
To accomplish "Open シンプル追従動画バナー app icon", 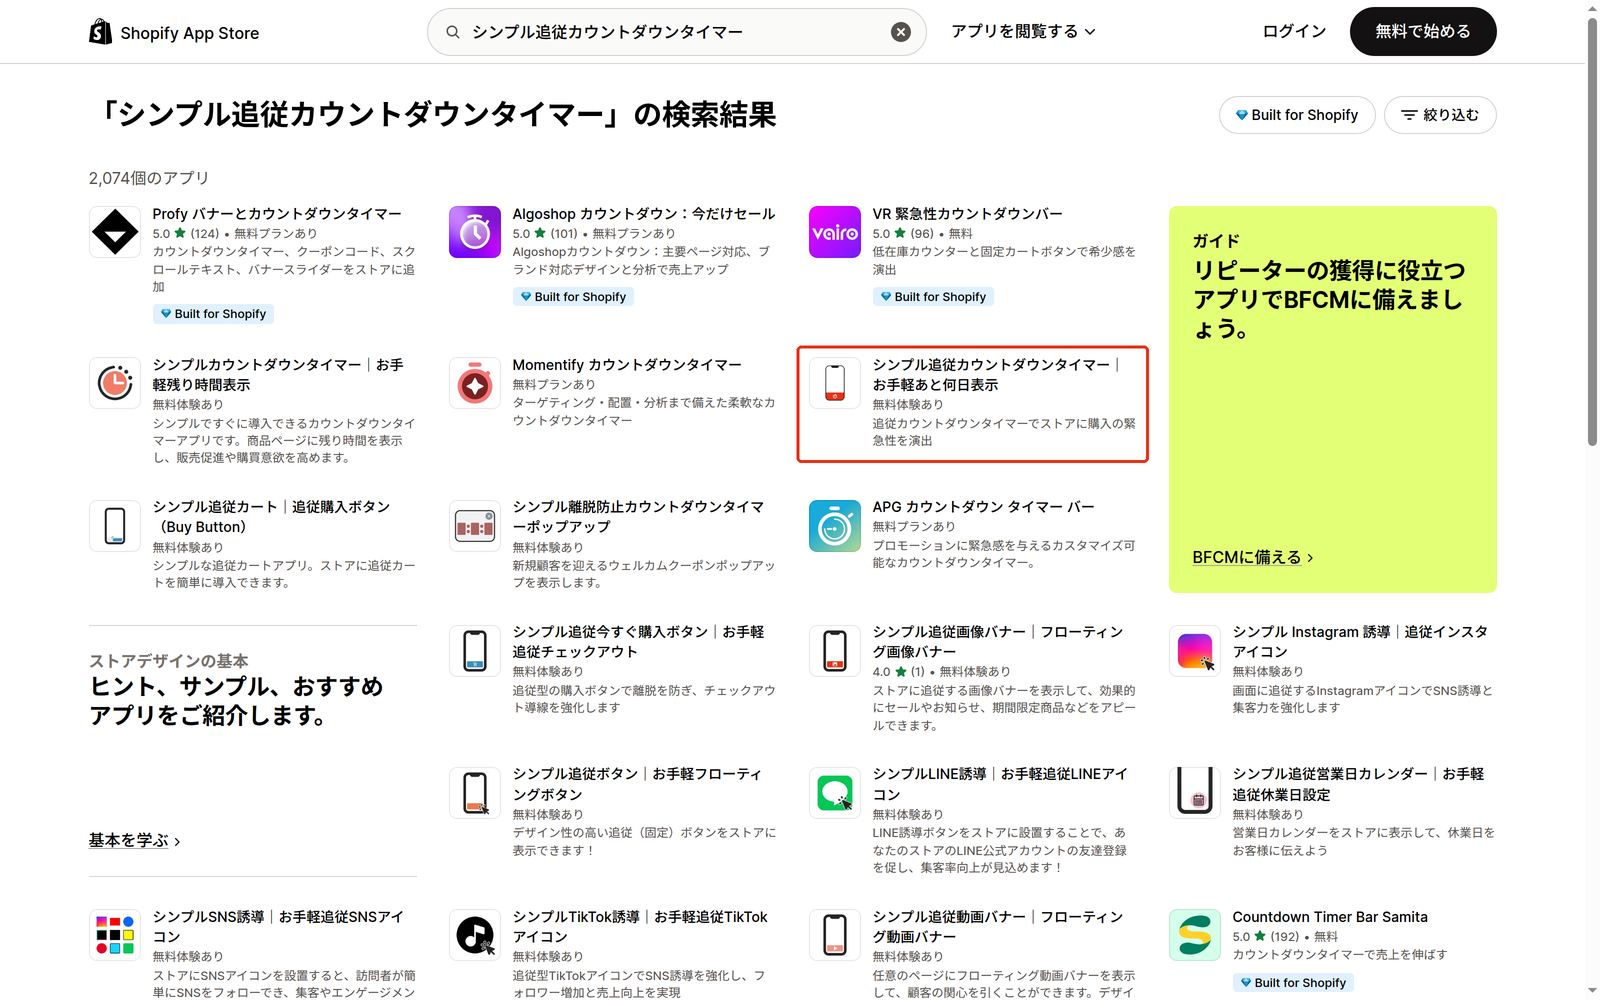I will pyautogui.click(x=835, y=935).
